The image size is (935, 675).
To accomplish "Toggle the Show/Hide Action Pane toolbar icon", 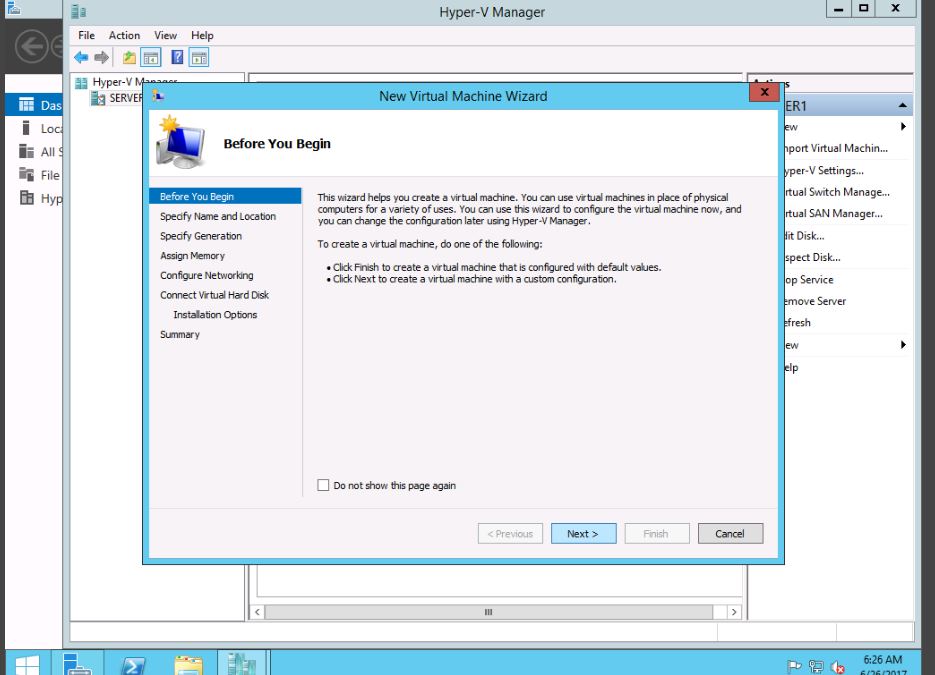I will (199, 58).
